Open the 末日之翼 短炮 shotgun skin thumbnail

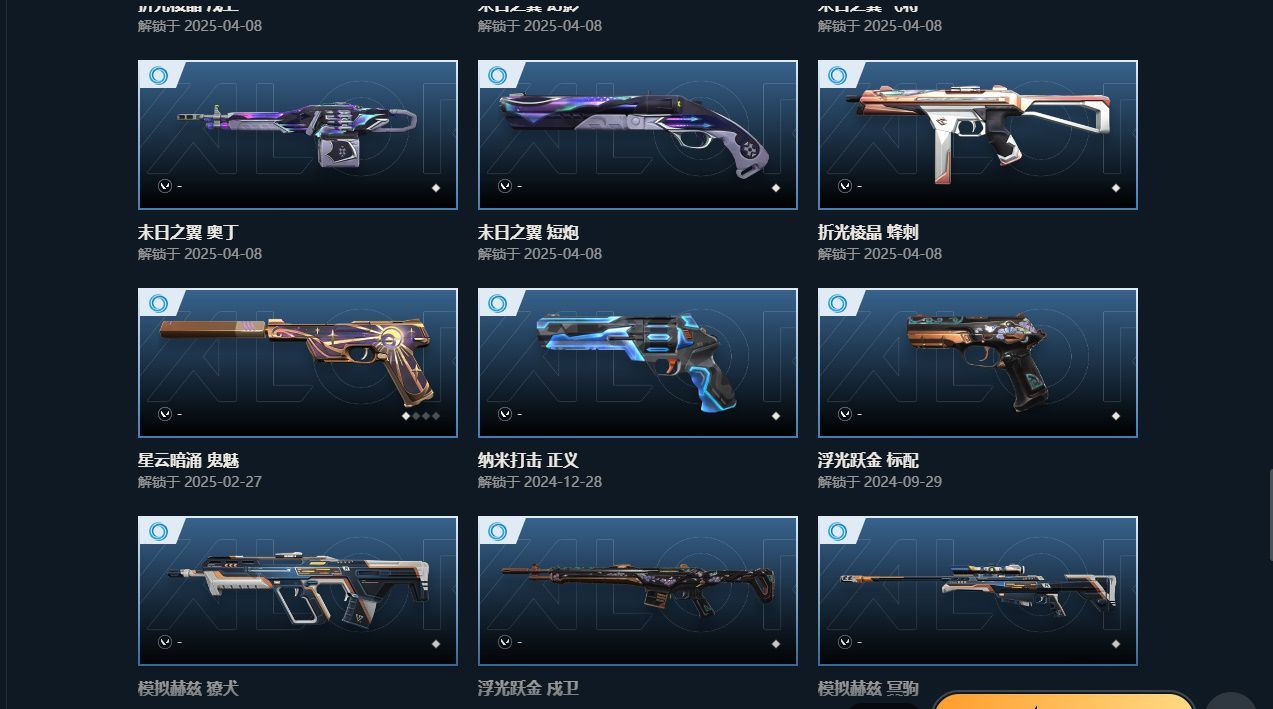pos(638,135)
